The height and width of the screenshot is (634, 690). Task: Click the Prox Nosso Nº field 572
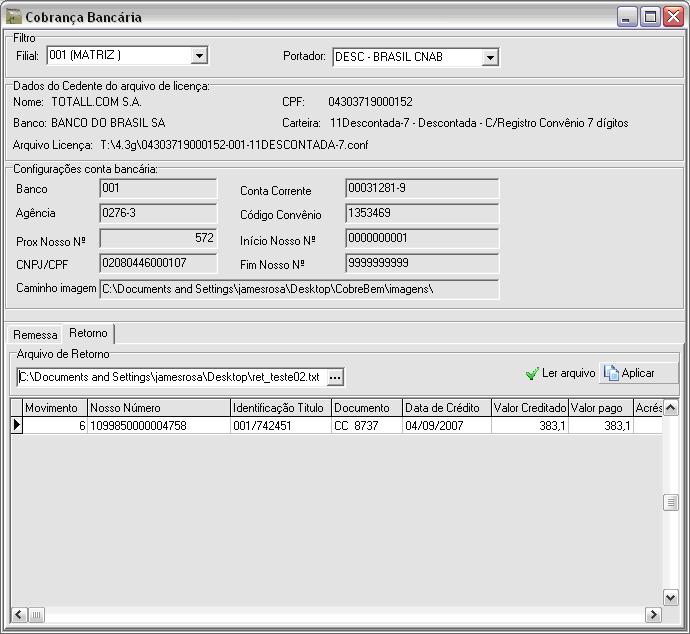158,238
